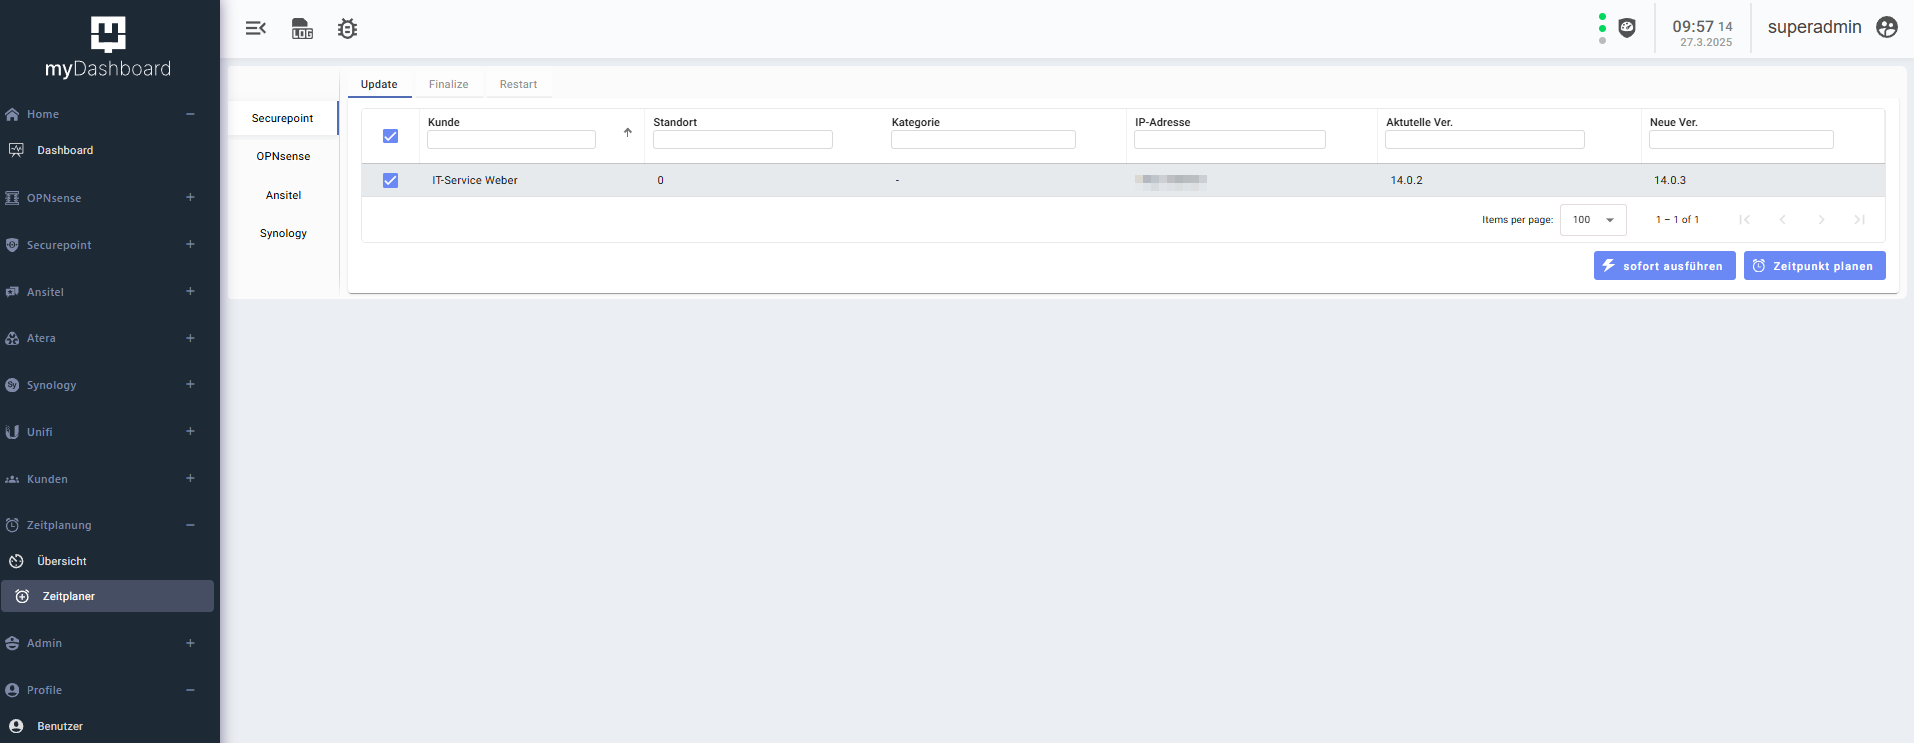Switch to the Restart tab
The width and height of the screenshot is (1914, 743).
(518, 84)
